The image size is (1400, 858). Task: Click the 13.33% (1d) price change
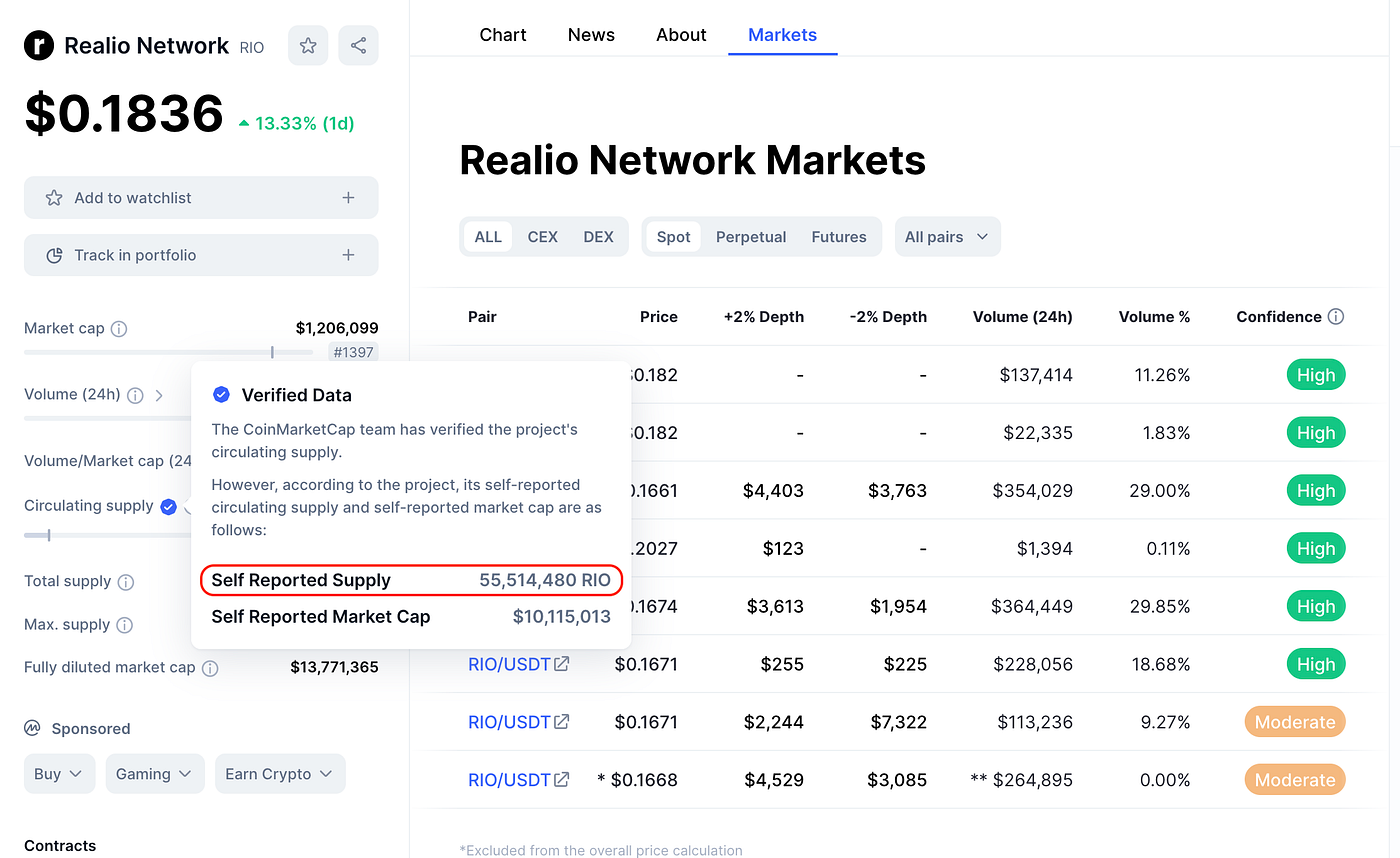(296, 124)
